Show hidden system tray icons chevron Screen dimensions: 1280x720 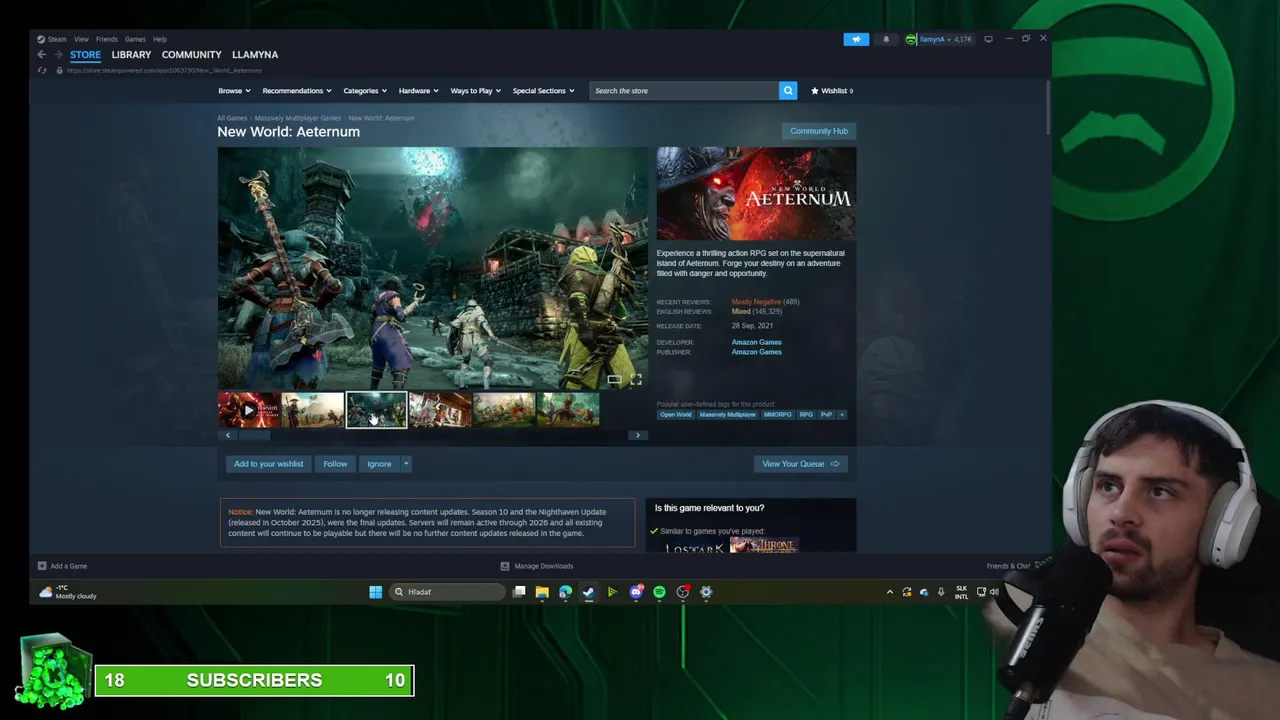tap(890, 592)
